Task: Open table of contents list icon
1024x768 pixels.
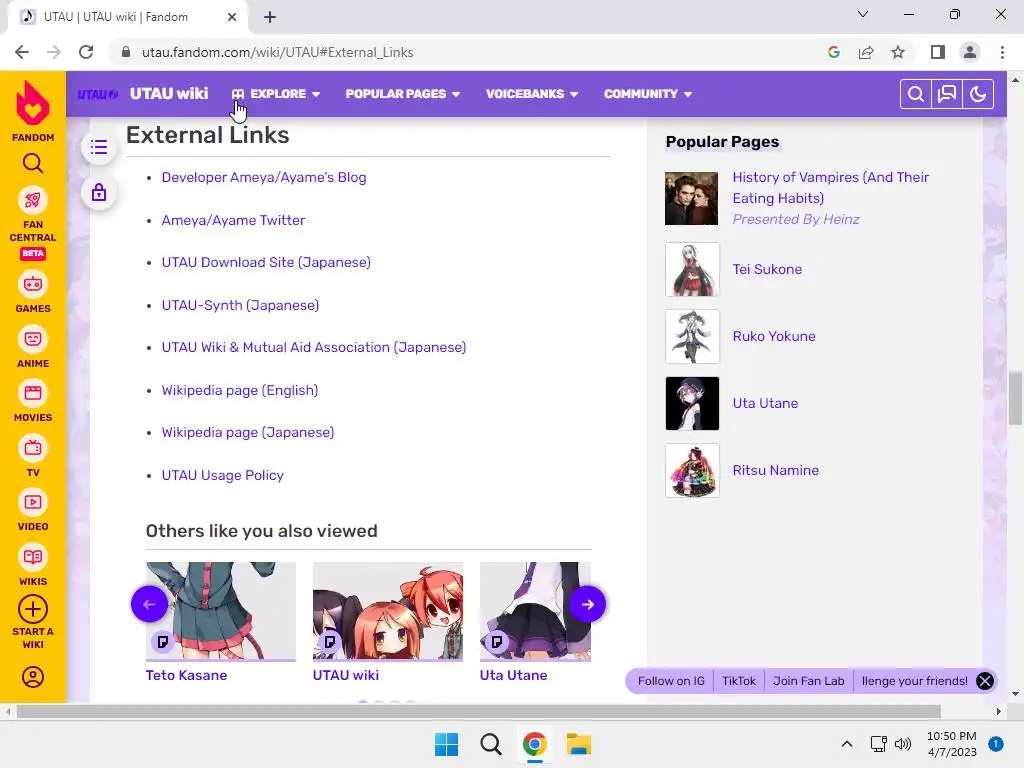Action: tap(99, 148)
